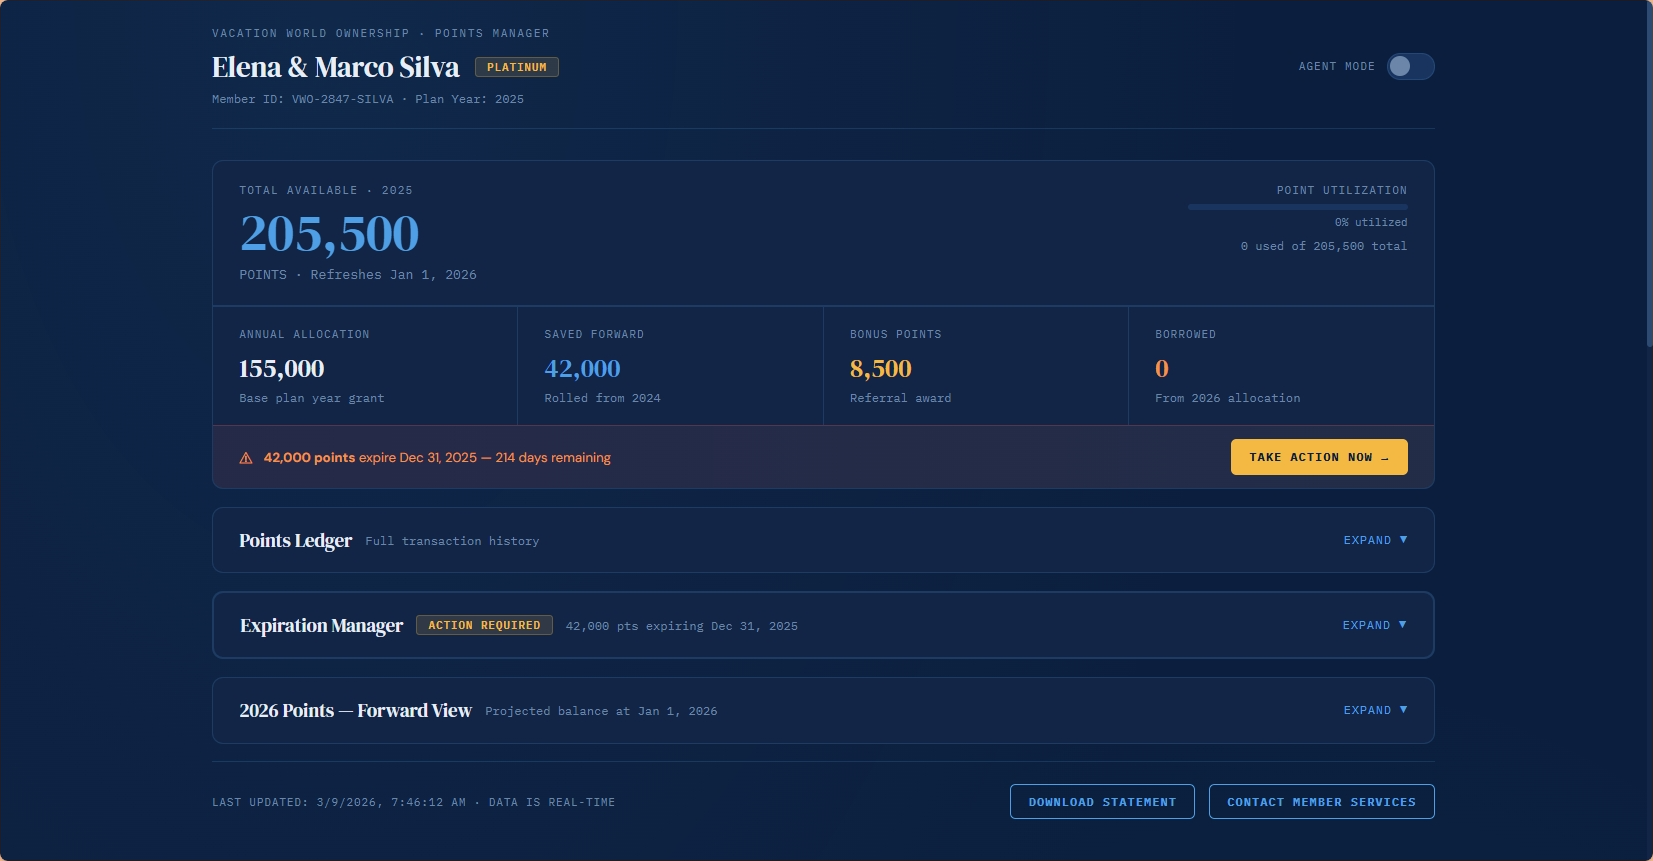Click the 'From 2026 allocation' caption
The height and width of the screenshot is (861, 1653).
(1228, 398)
